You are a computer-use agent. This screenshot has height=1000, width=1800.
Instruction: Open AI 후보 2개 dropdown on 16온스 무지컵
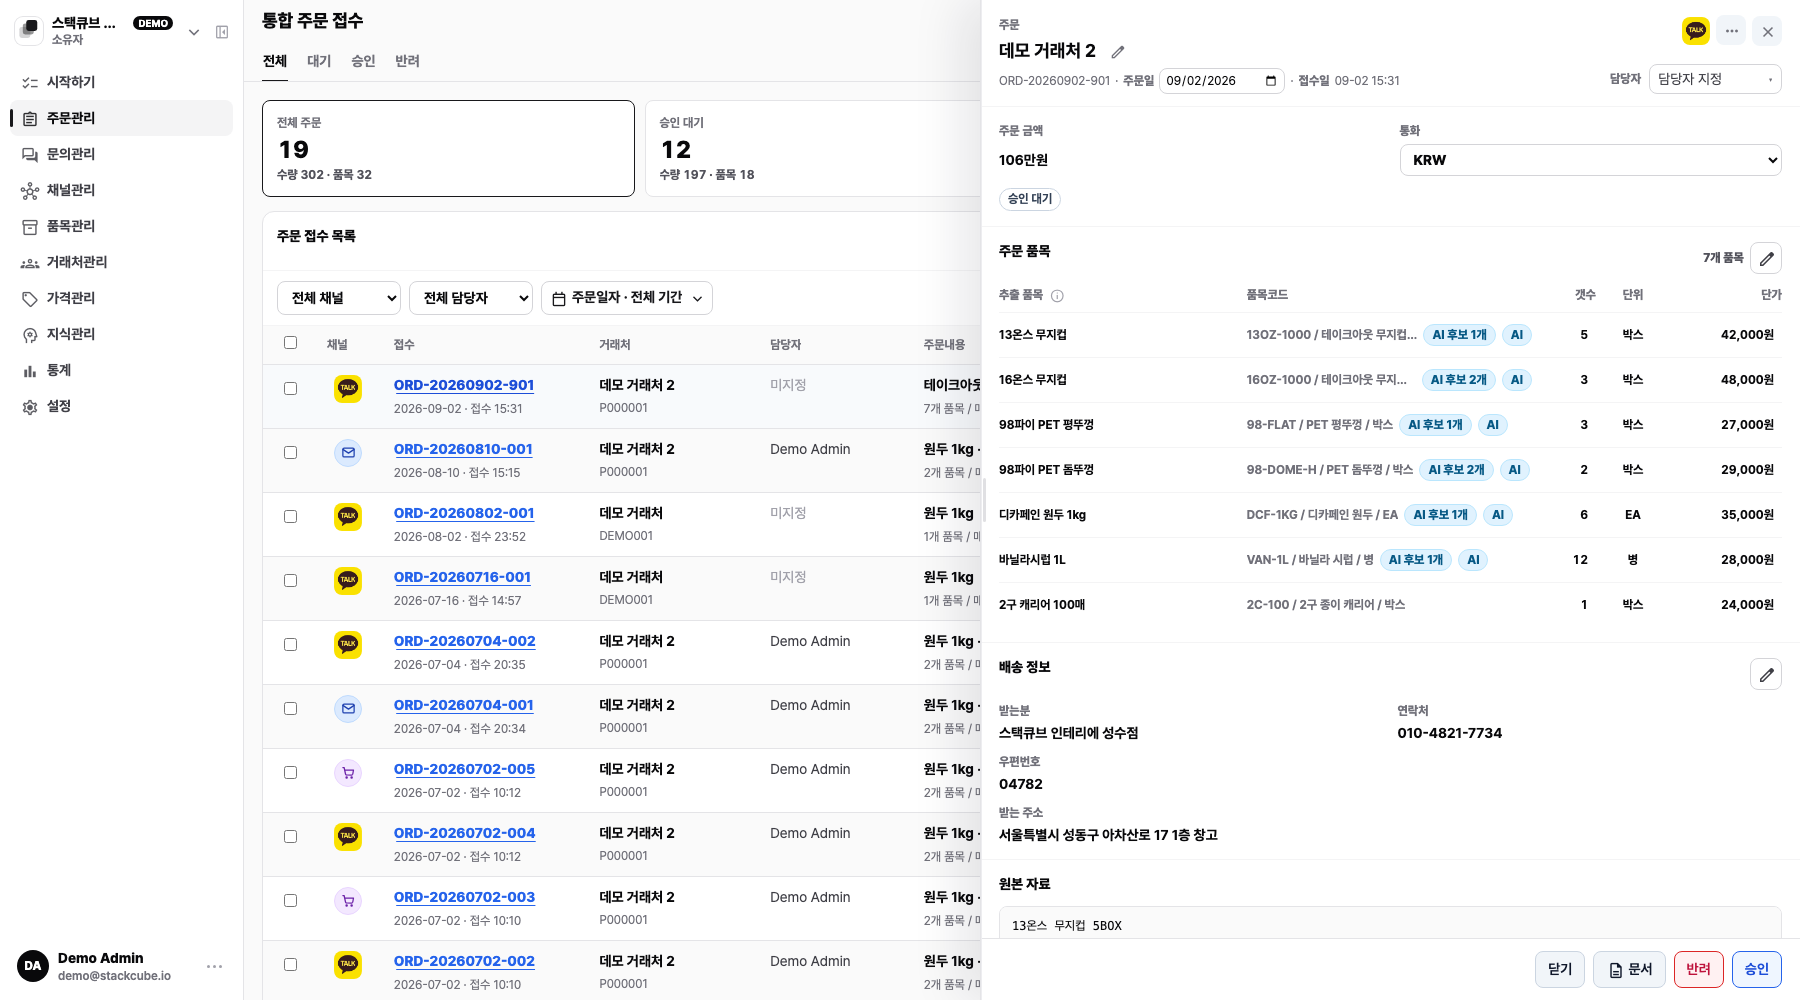click(x=1458, y=380)
